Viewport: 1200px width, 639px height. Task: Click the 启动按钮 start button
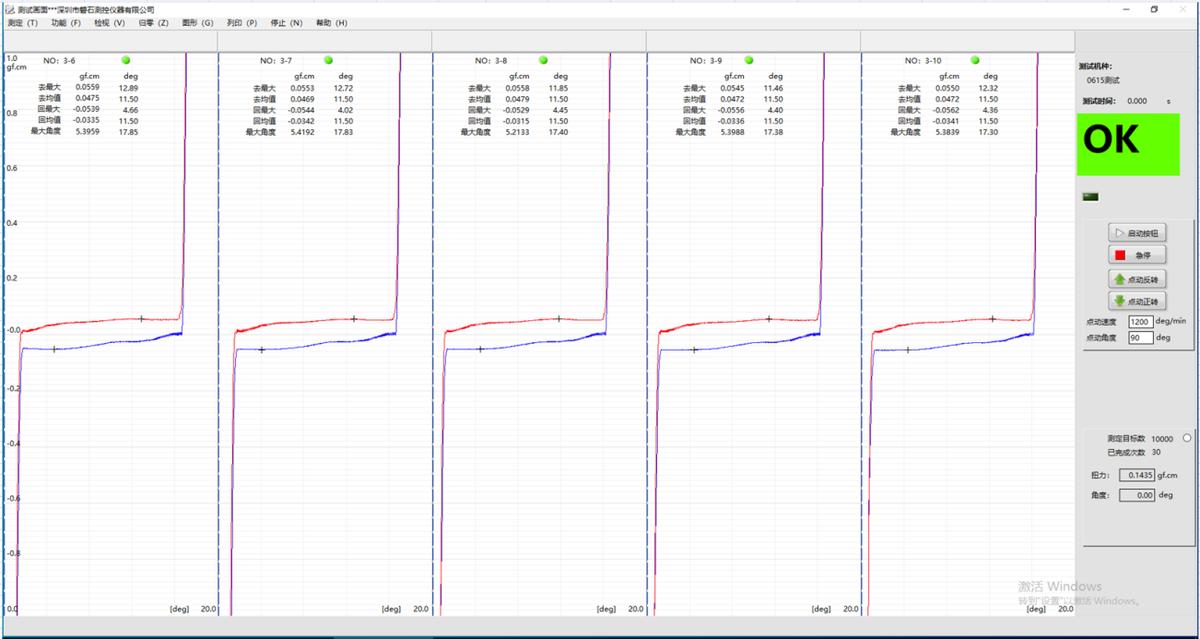click(x=1137, y=233)
